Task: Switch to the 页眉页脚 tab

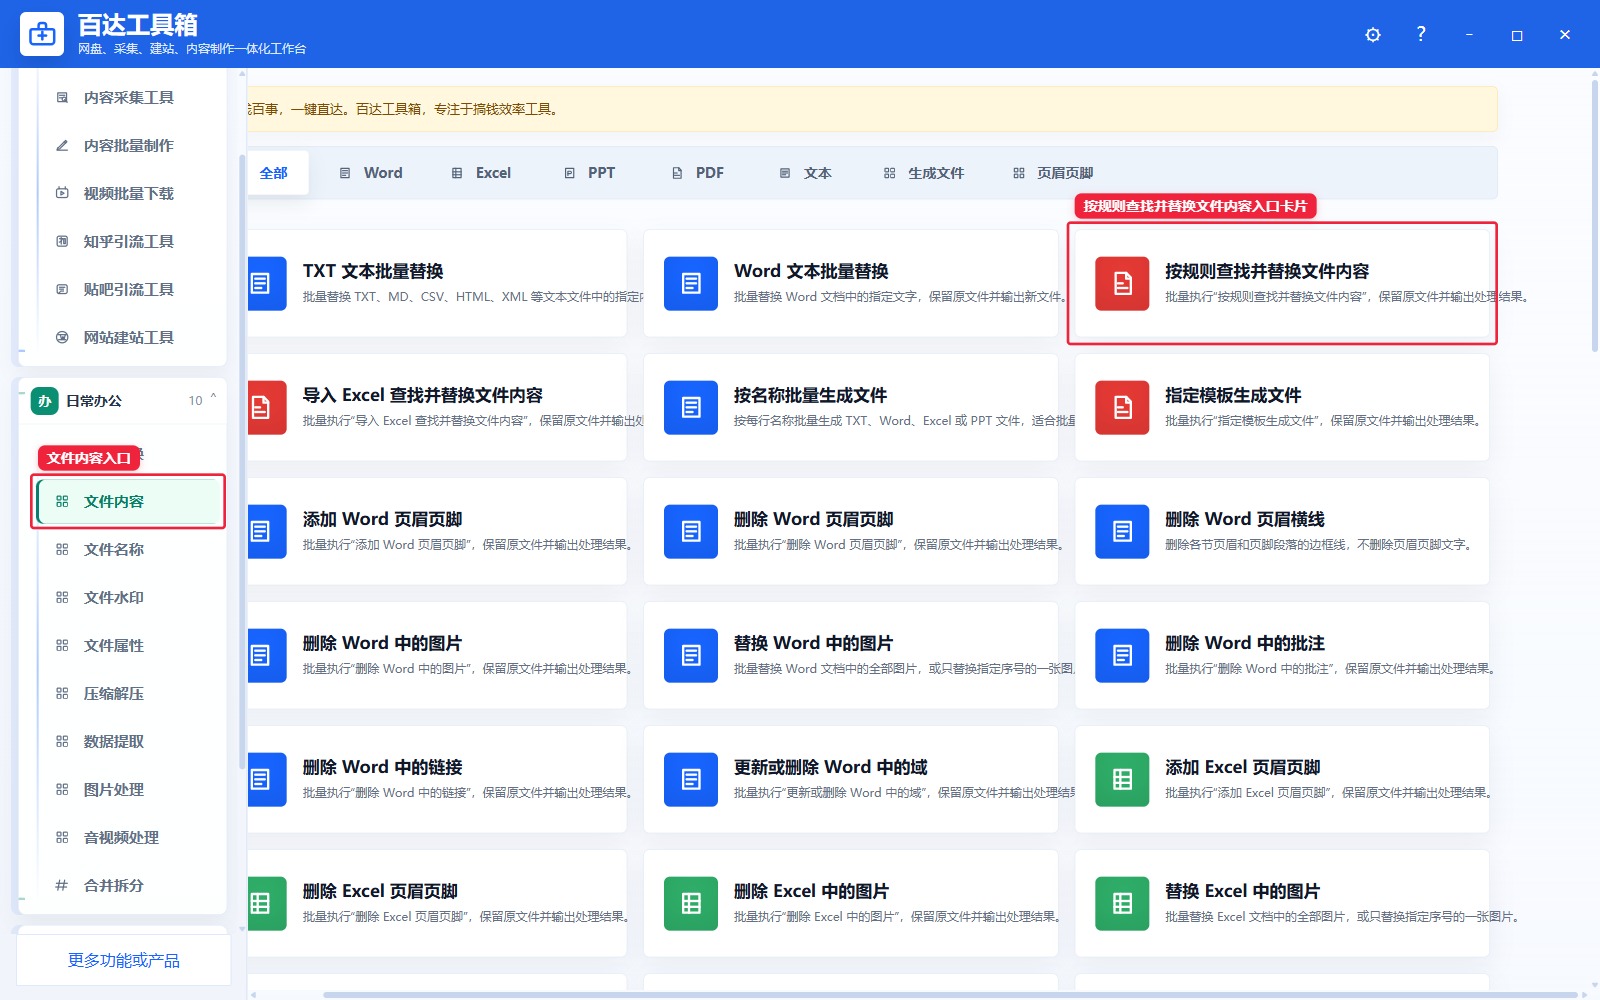Action: tap(1054, 173)
